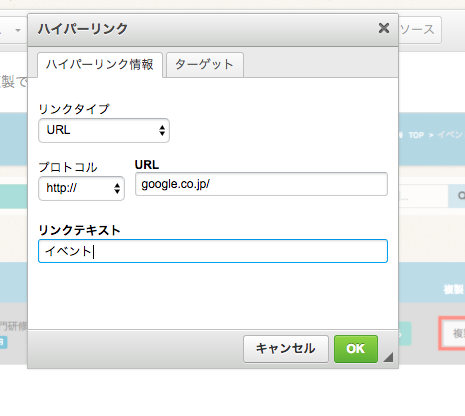The image size is (465, 416).
Task: Expand the toolbar combo arrow at left
Action: tap(18, 30)
